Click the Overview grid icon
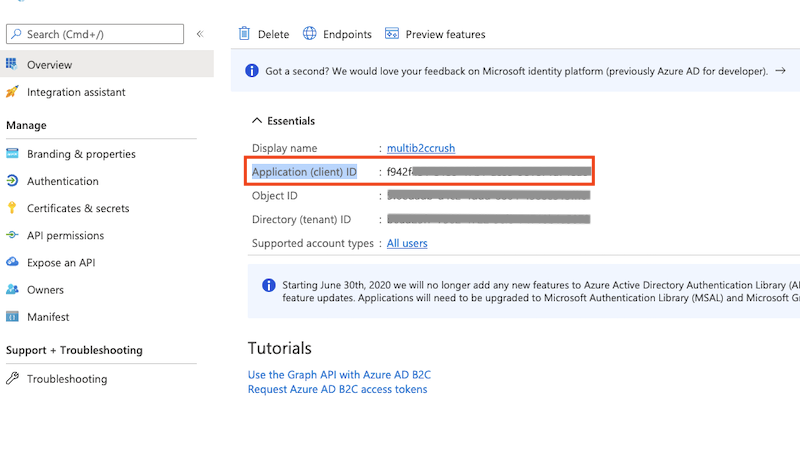 [12, 64]
